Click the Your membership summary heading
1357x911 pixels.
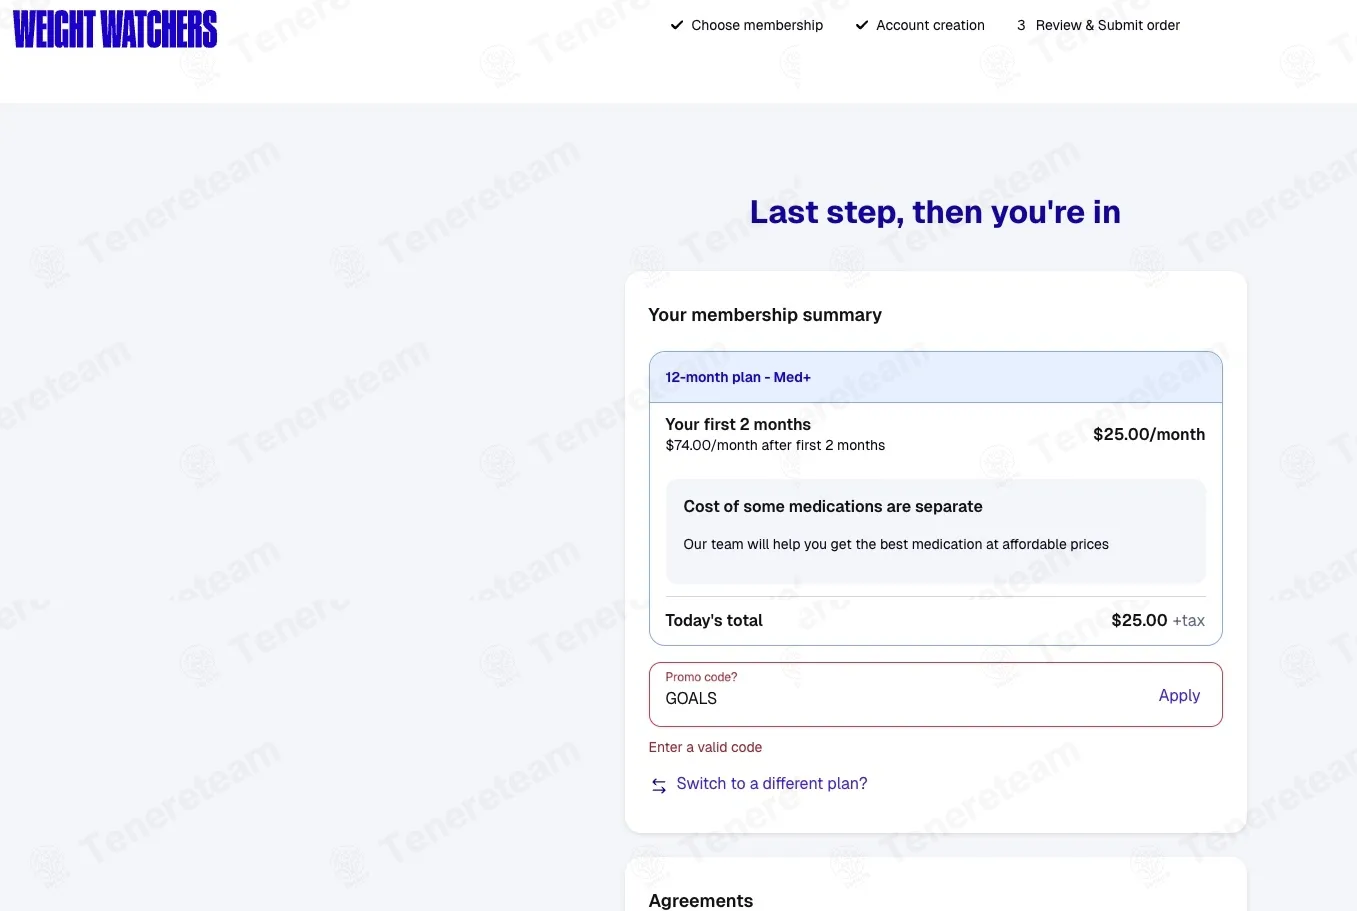pyautogui.click(x=765, y=315)
